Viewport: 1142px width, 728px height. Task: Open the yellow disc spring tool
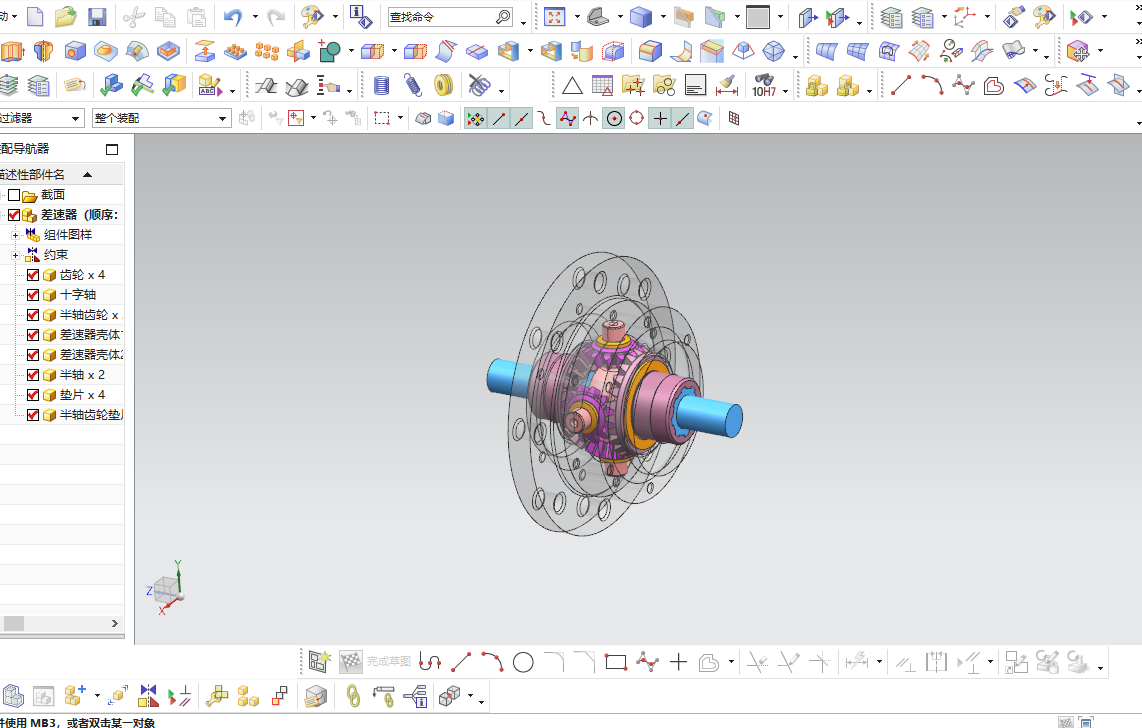[444, 86]
